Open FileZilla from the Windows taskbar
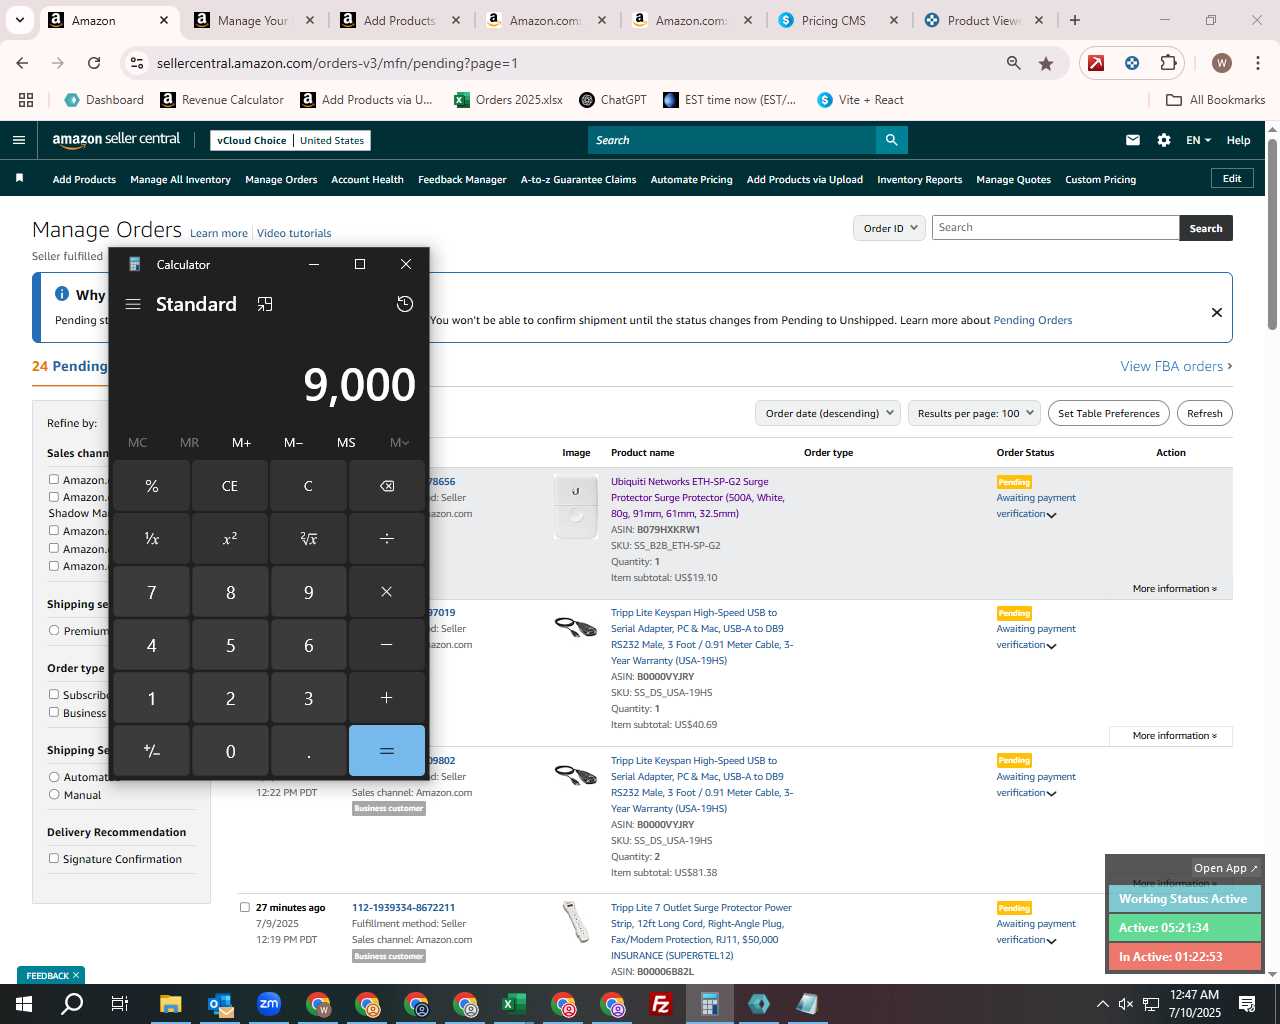Image resolution: width=1280 pixels, height=1024 pixels. [661, 1004]
